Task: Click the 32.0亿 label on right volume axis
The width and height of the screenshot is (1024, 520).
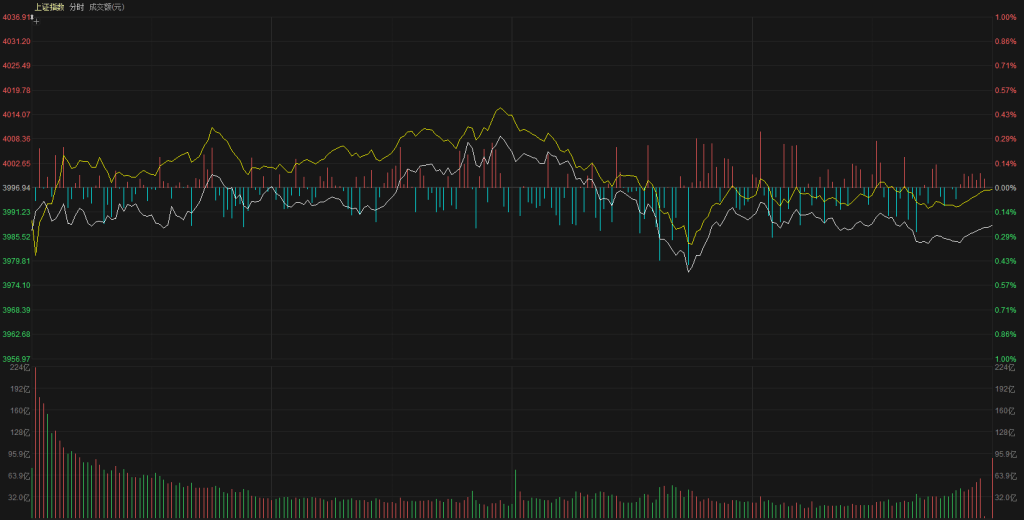Action: pyautogui.click(x=1004, y=497)
